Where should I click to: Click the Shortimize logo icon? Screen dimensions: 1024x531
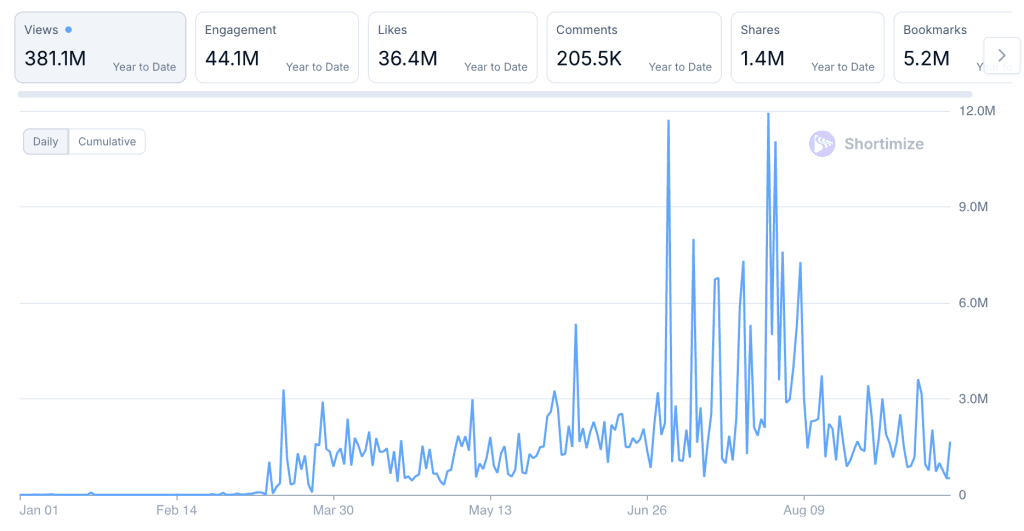(x=822, y=144)
